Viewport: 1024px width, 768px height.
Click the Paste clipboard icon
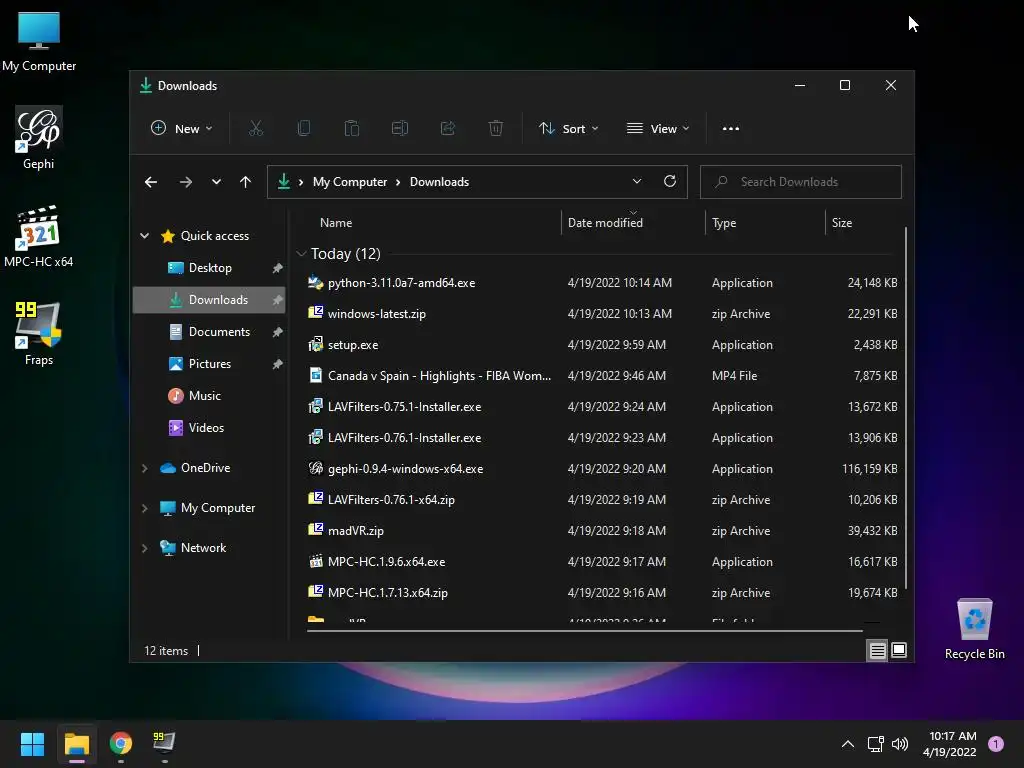point(351,129)
